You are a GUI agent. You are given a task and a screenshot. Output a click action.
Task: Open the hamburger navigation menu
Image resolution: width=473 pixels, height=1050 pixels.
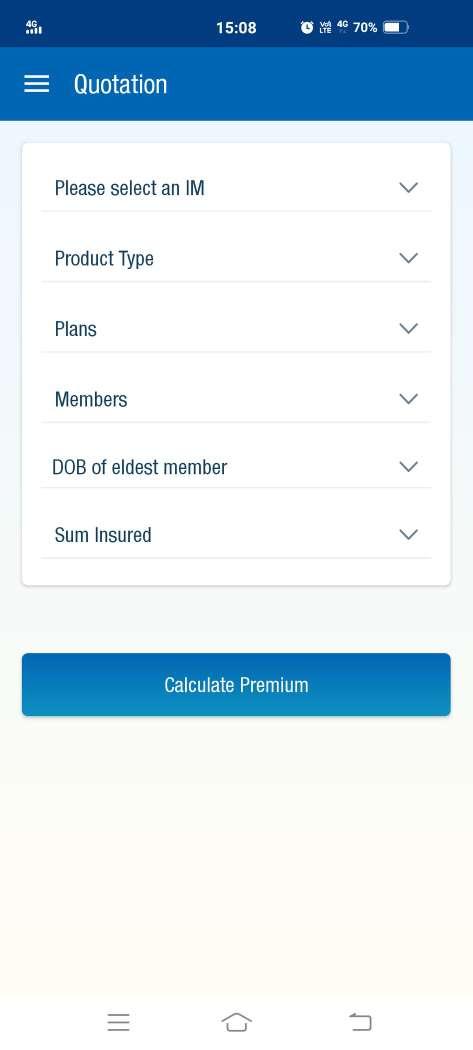pyautogui.click(x=36, y=84)
